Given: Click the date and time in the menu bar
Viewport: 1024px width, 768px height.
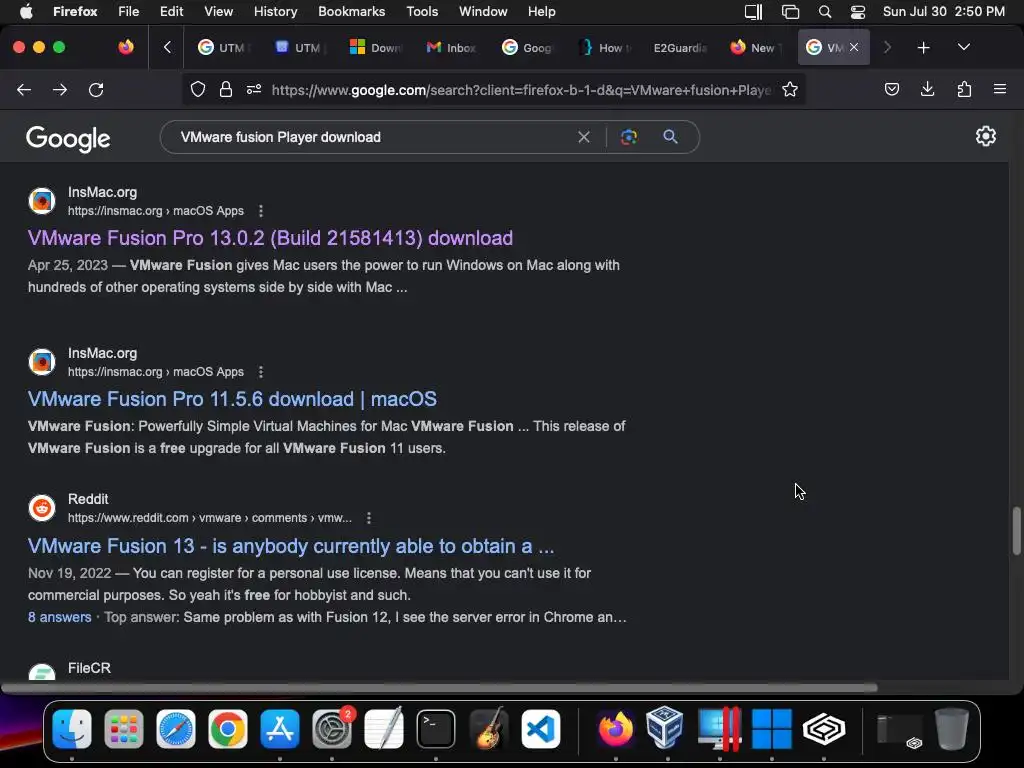Looking at the screenshot, I should click(944, 11).
